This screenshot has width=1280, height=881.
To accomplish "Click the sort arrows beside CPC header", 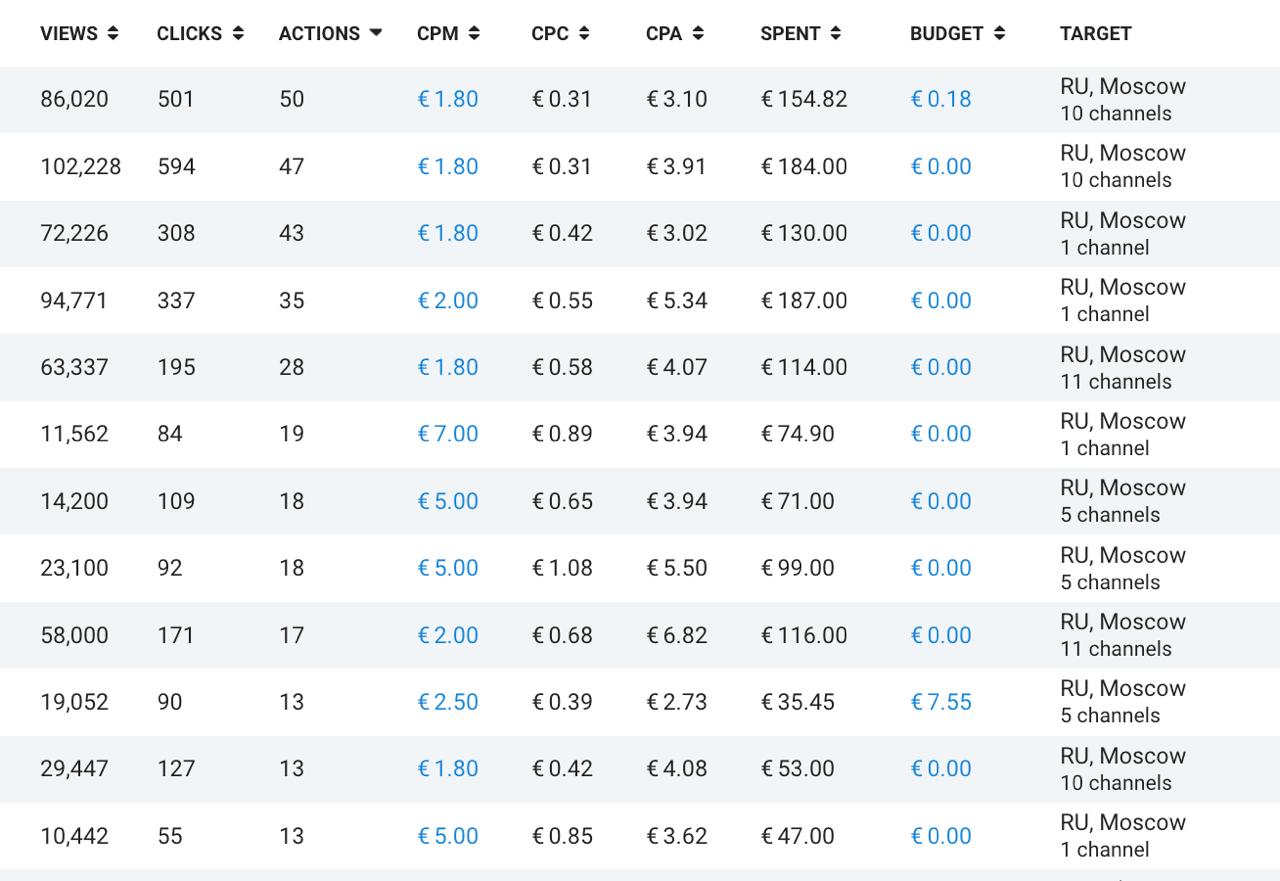I will [x=584, y=33].
